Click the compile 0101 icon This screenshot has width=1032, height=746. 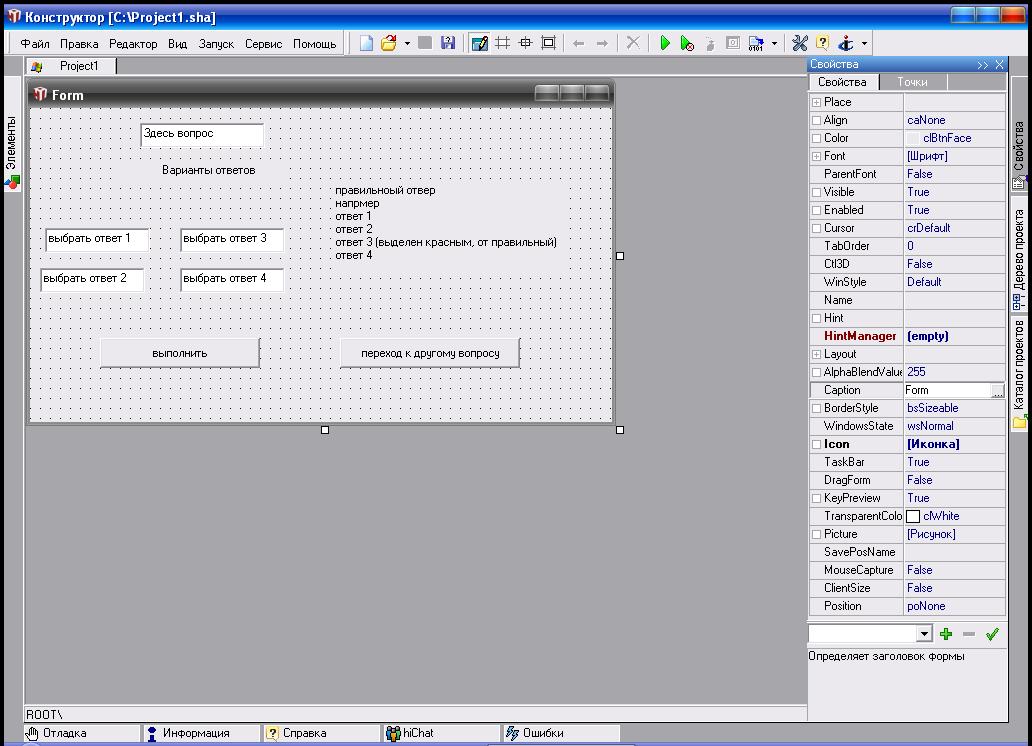pos(756,43)
